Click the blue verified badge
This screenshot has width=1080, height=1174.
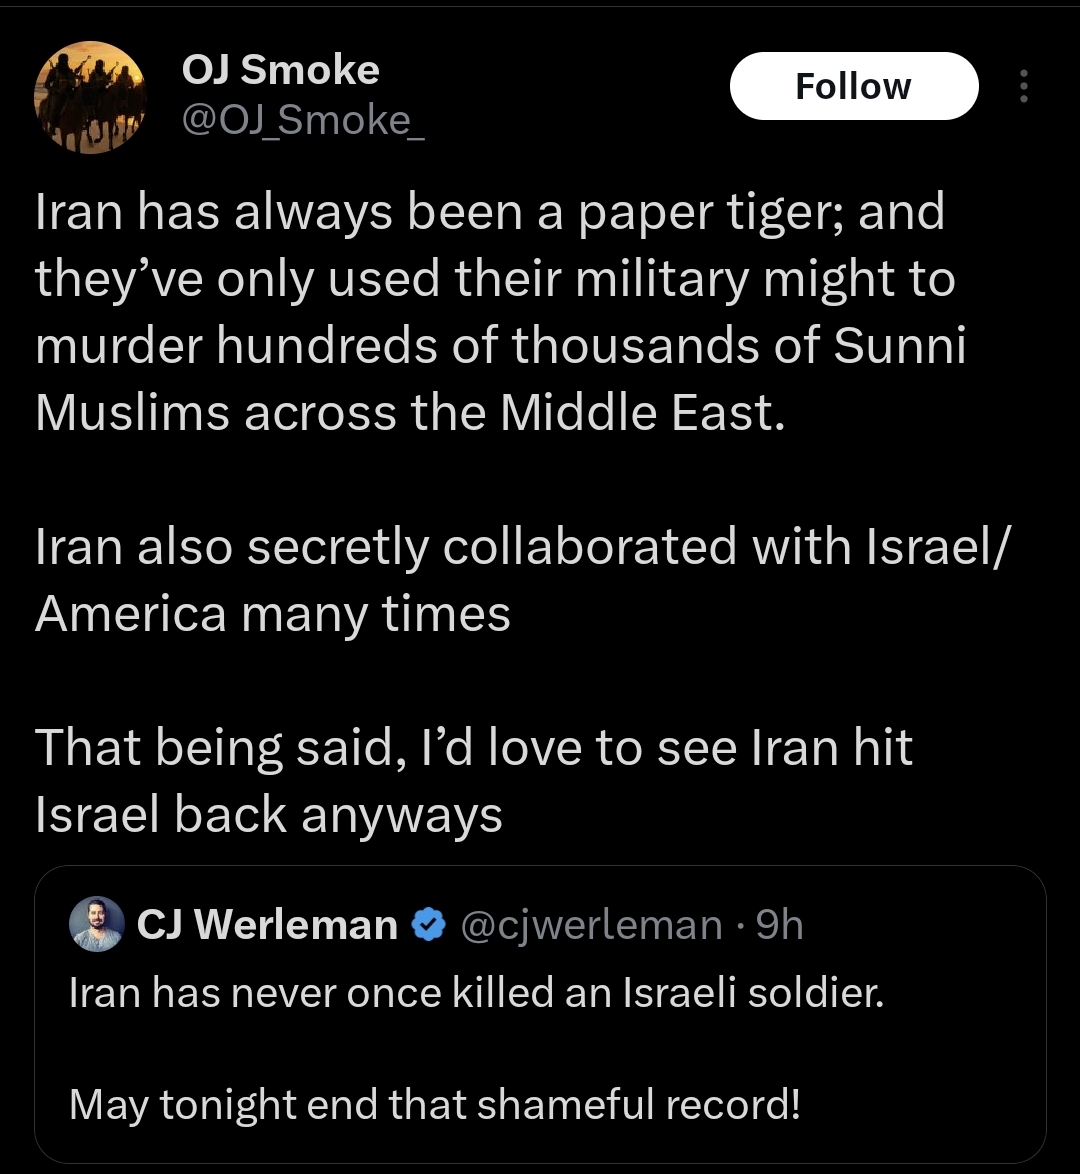pyautogui.click(x=429, y=925)
